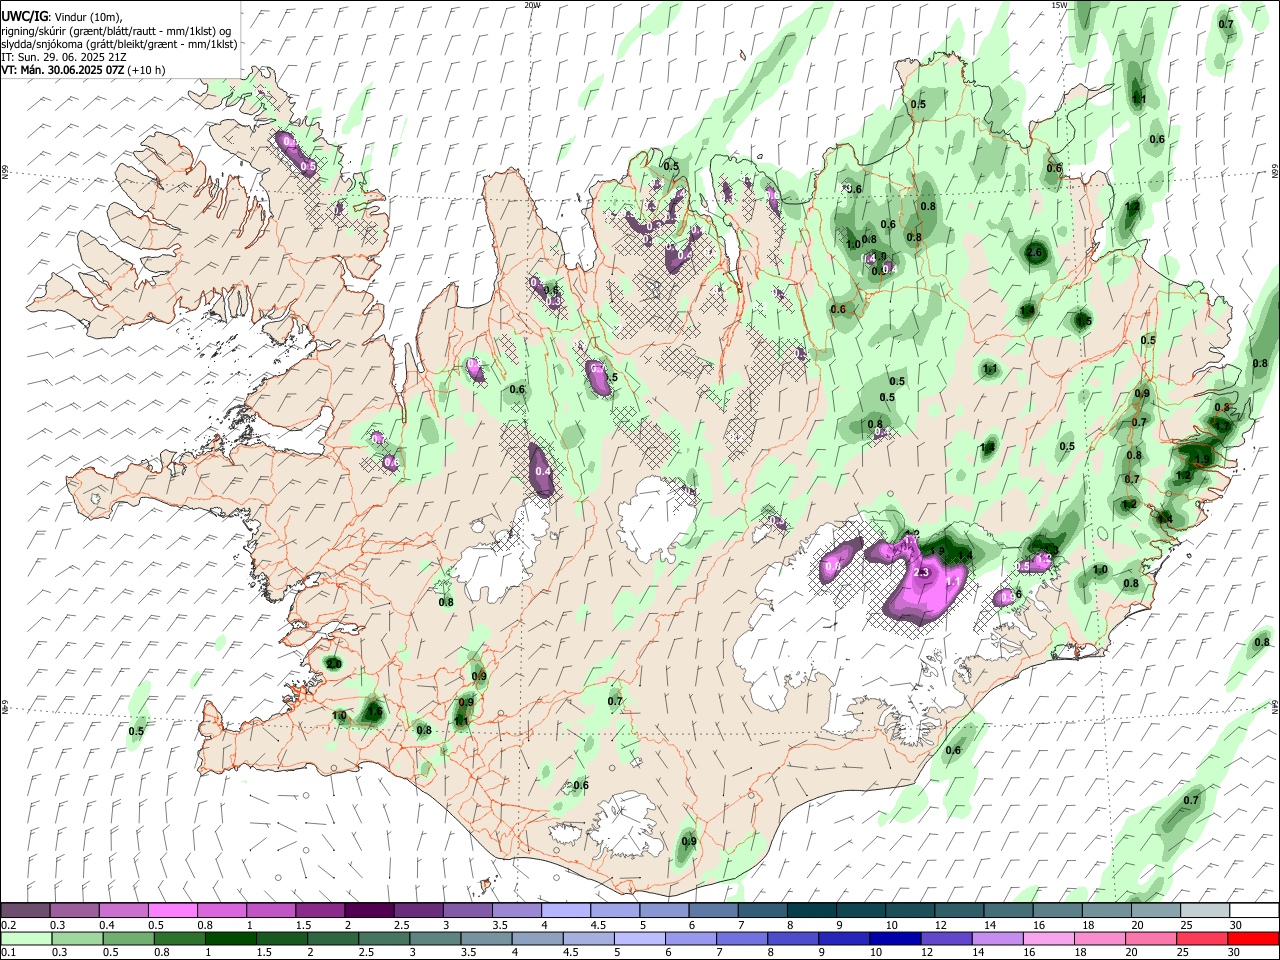Viewport: 1280px width, 960px height.
Task: Select the dark teal 8 swatch in top legend row
Action: tap(812, 910)
